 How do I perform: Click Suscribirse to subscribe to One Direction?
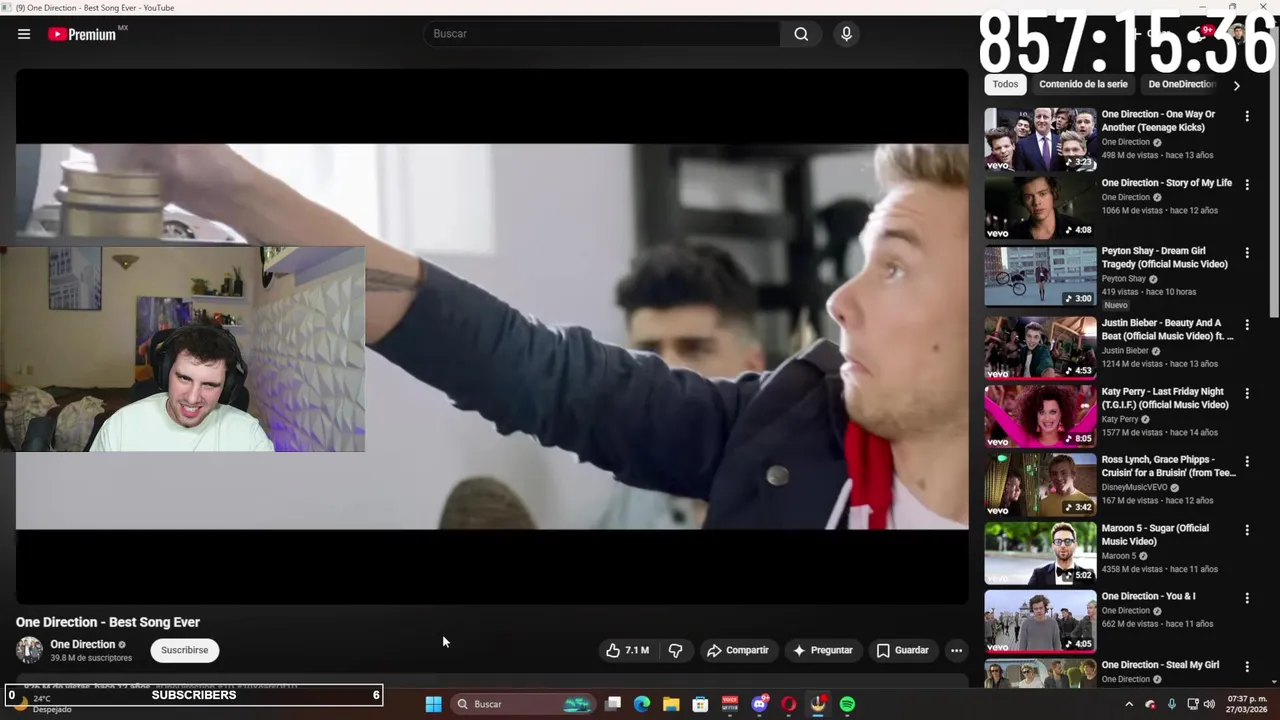[x=185, y=650]
